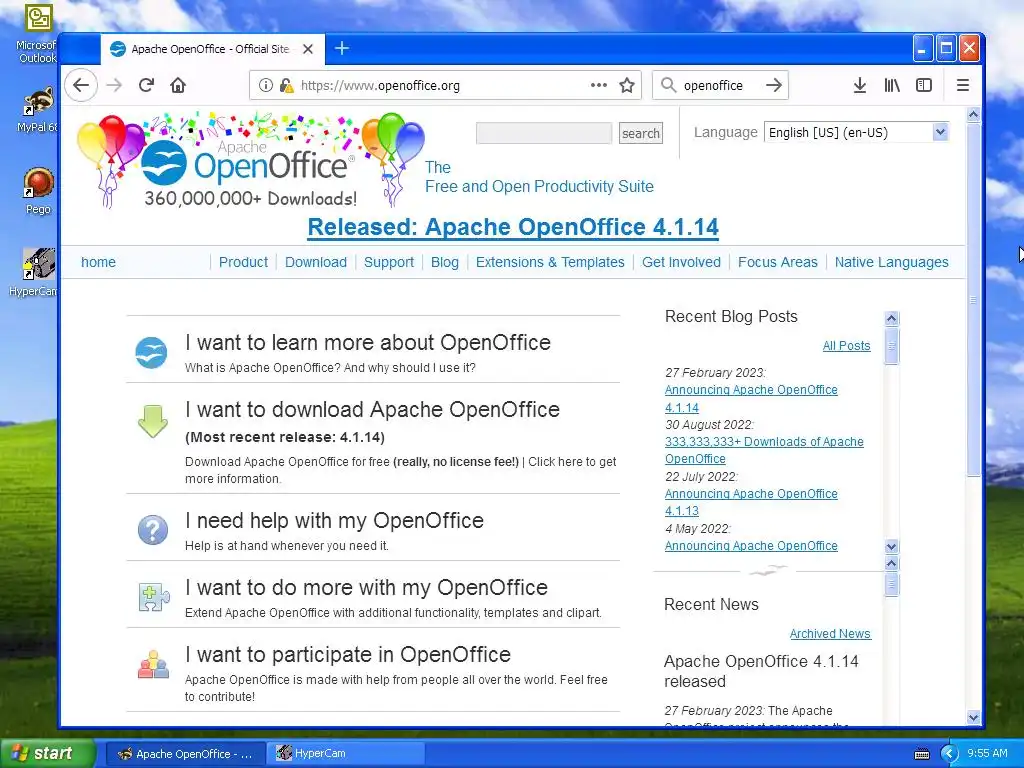Open the Download nav item
The width and height of the screenshot is (1024, 768).
315,262
